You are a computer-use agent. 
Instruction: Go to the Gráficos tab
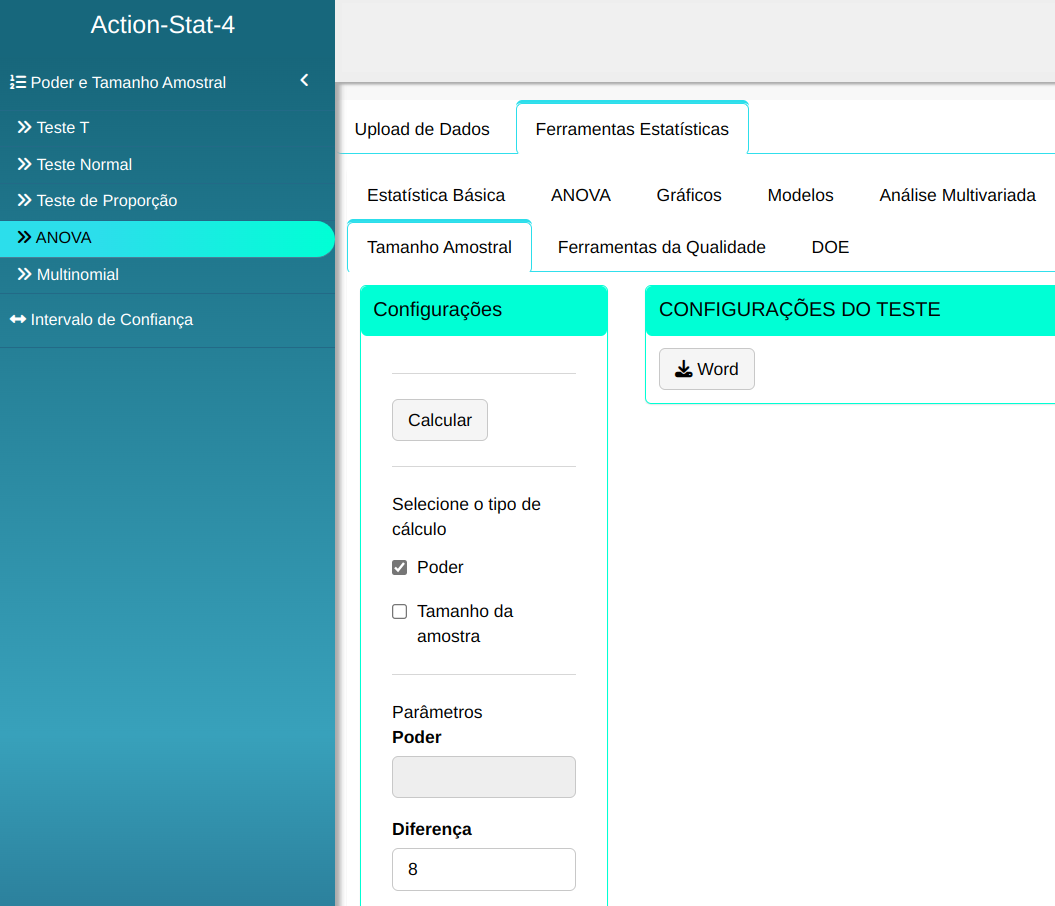689,195
